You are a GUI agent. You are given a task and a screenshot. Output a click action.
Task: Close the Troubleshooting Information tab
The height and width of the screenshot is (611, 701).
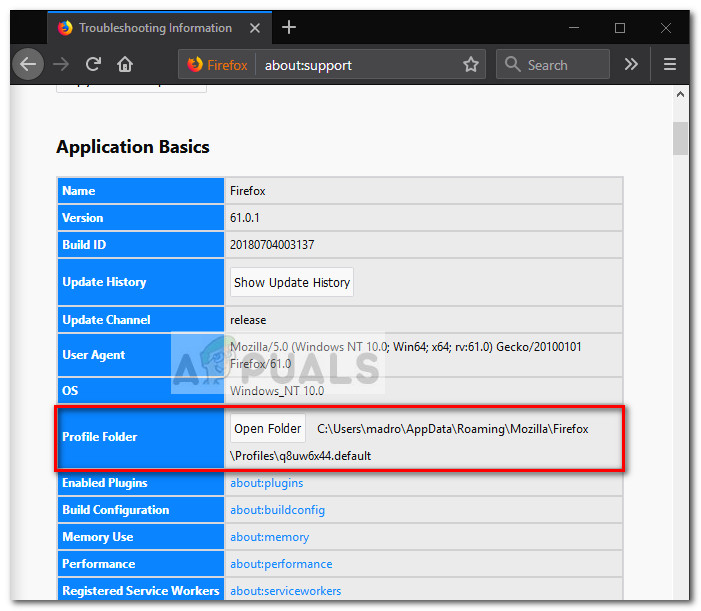[255, 28]
